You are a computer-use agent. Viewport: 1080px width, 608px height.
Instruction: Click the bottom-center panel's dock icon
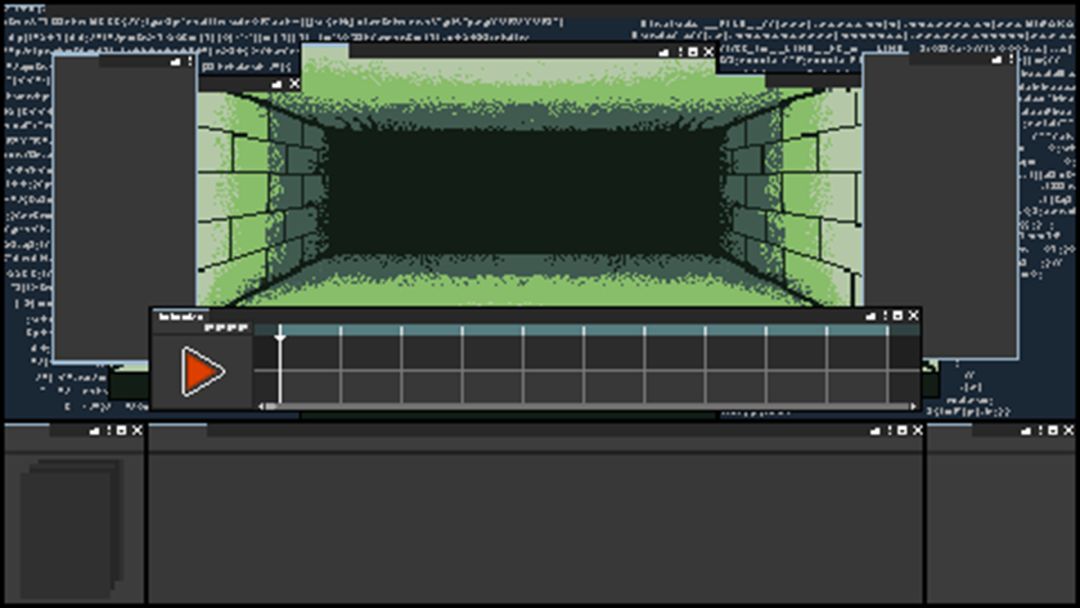pyautogui.click(x=875, y=430)
